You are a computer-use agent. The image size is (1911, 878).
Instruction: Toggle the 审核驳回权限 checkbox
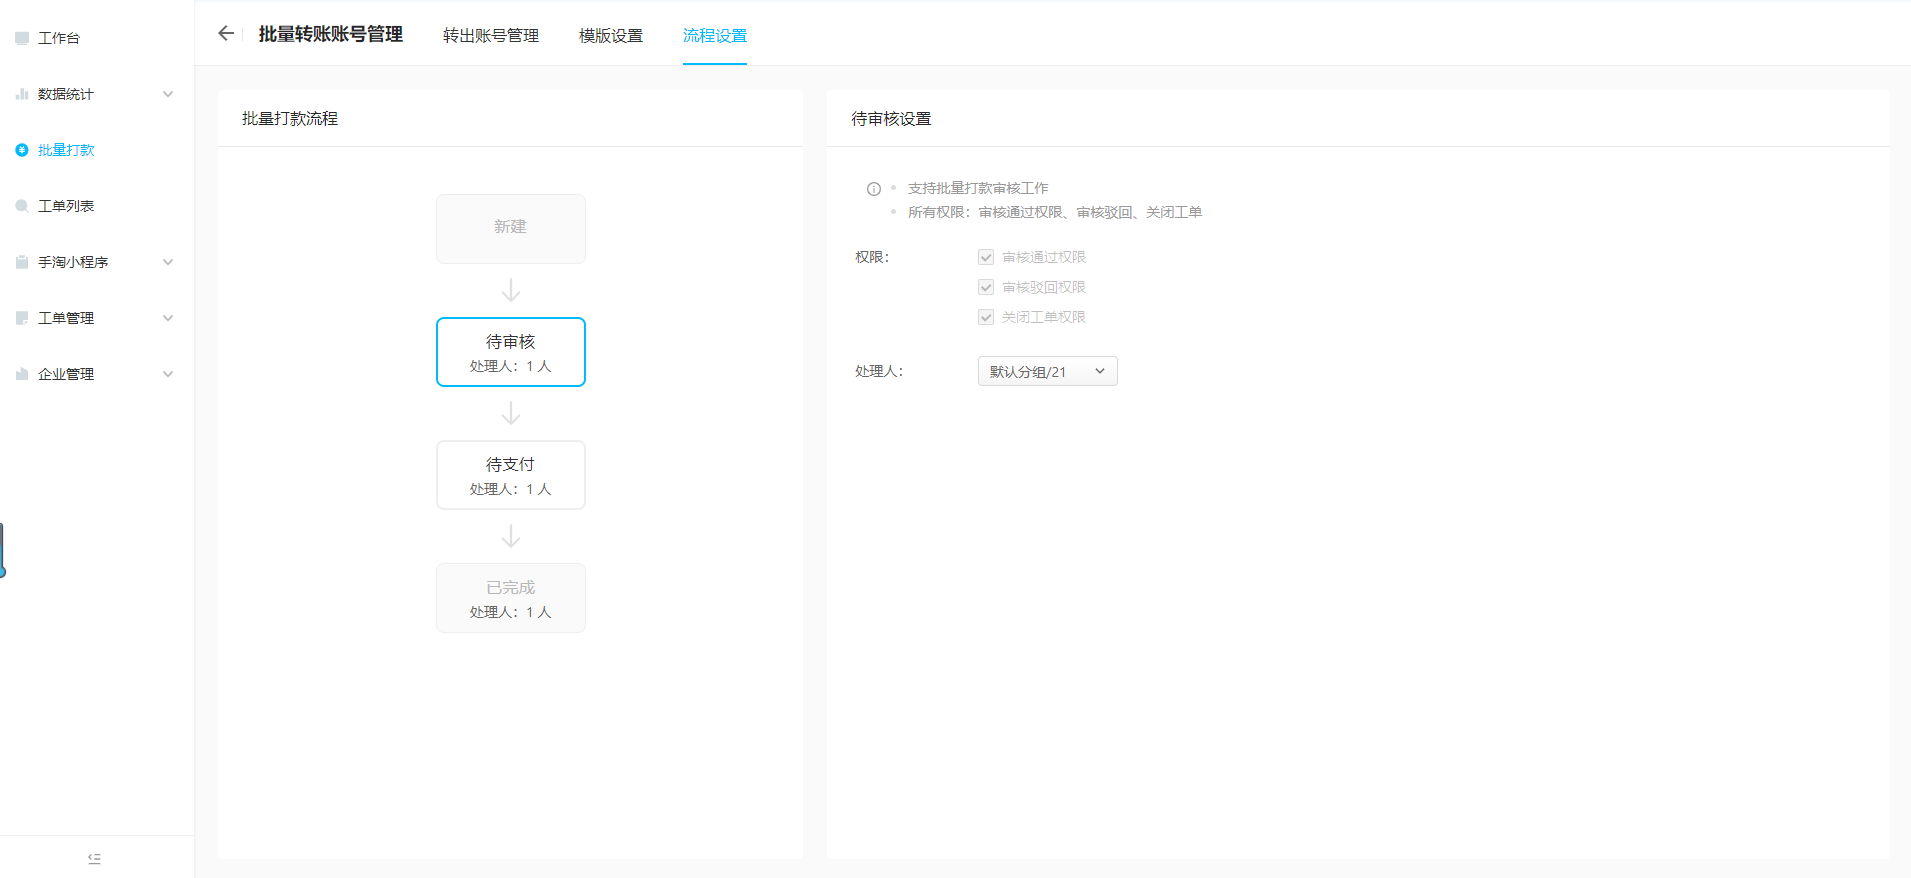point(986,287)
